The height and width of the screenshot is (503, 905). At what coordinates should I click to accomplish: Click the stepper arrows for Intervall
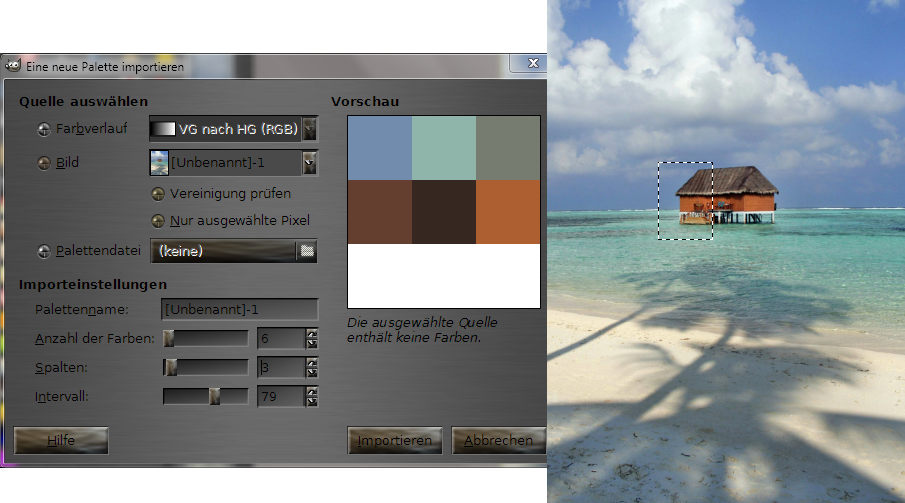[x=312, y=396]
